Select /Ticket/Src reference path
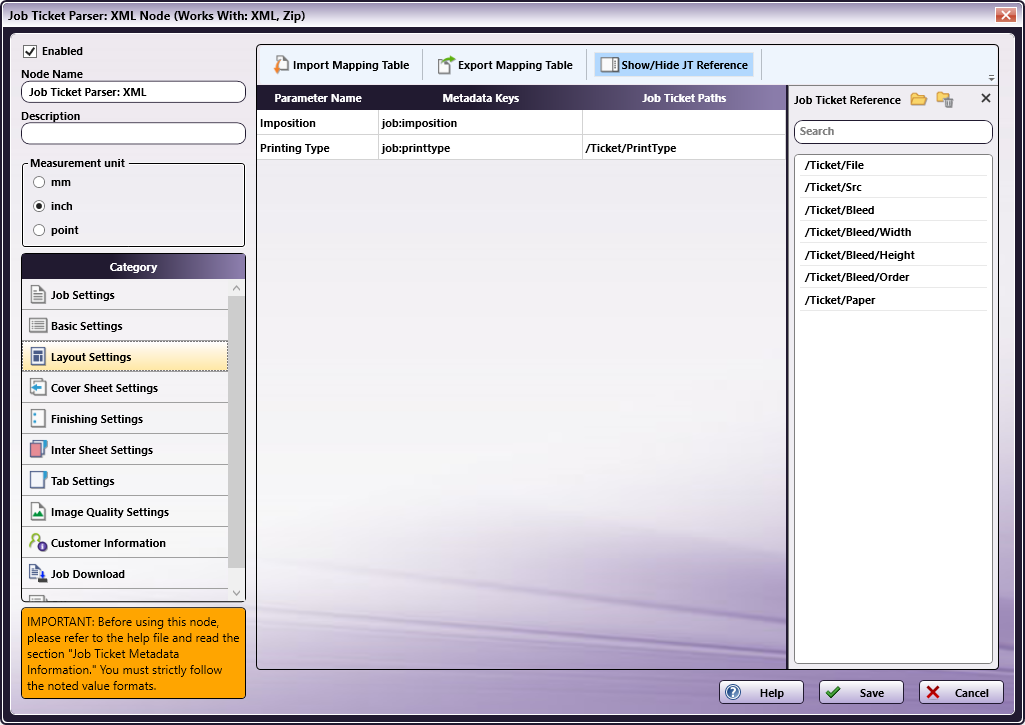The width and height of the screenshot is (1025, 725). [x=893, y=187]
